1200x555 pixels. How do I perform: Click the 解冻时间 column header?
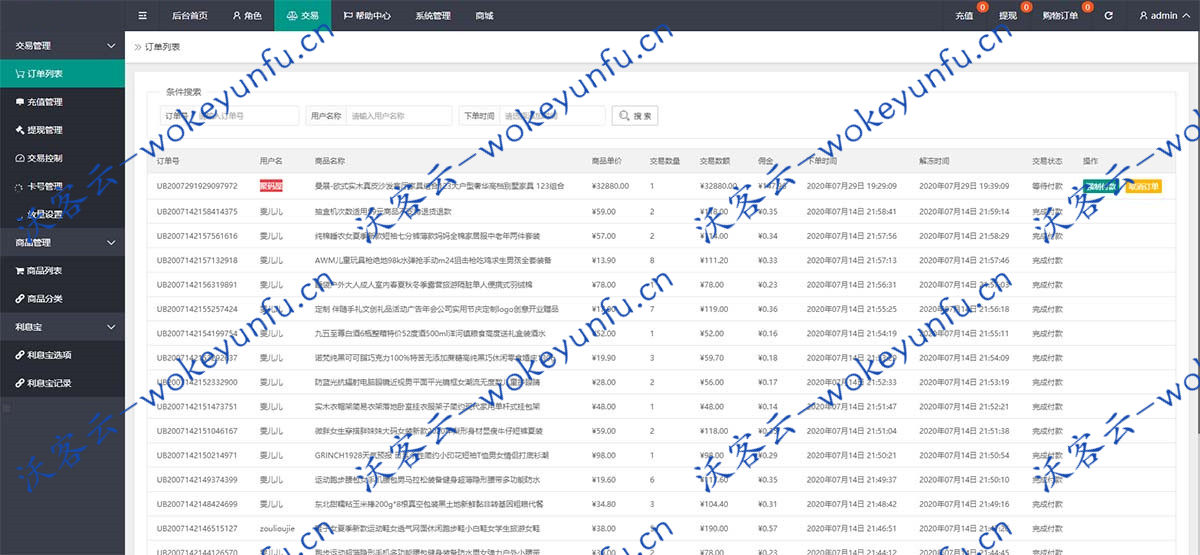coord(934,161)
